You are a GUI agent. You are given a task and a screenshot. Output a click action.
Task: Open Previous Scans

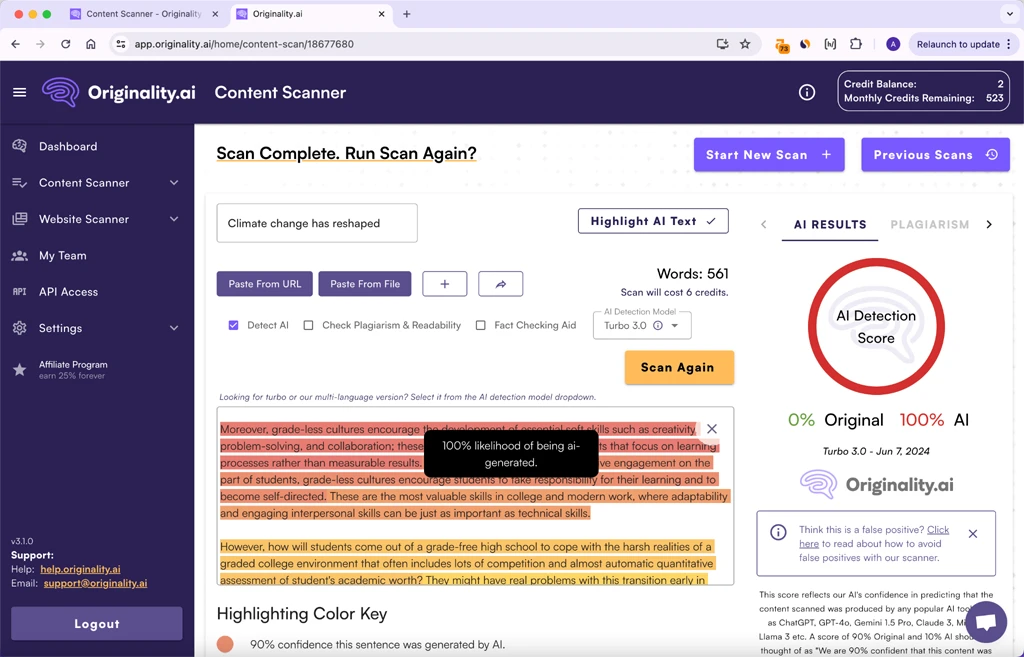tap(935, 155)
